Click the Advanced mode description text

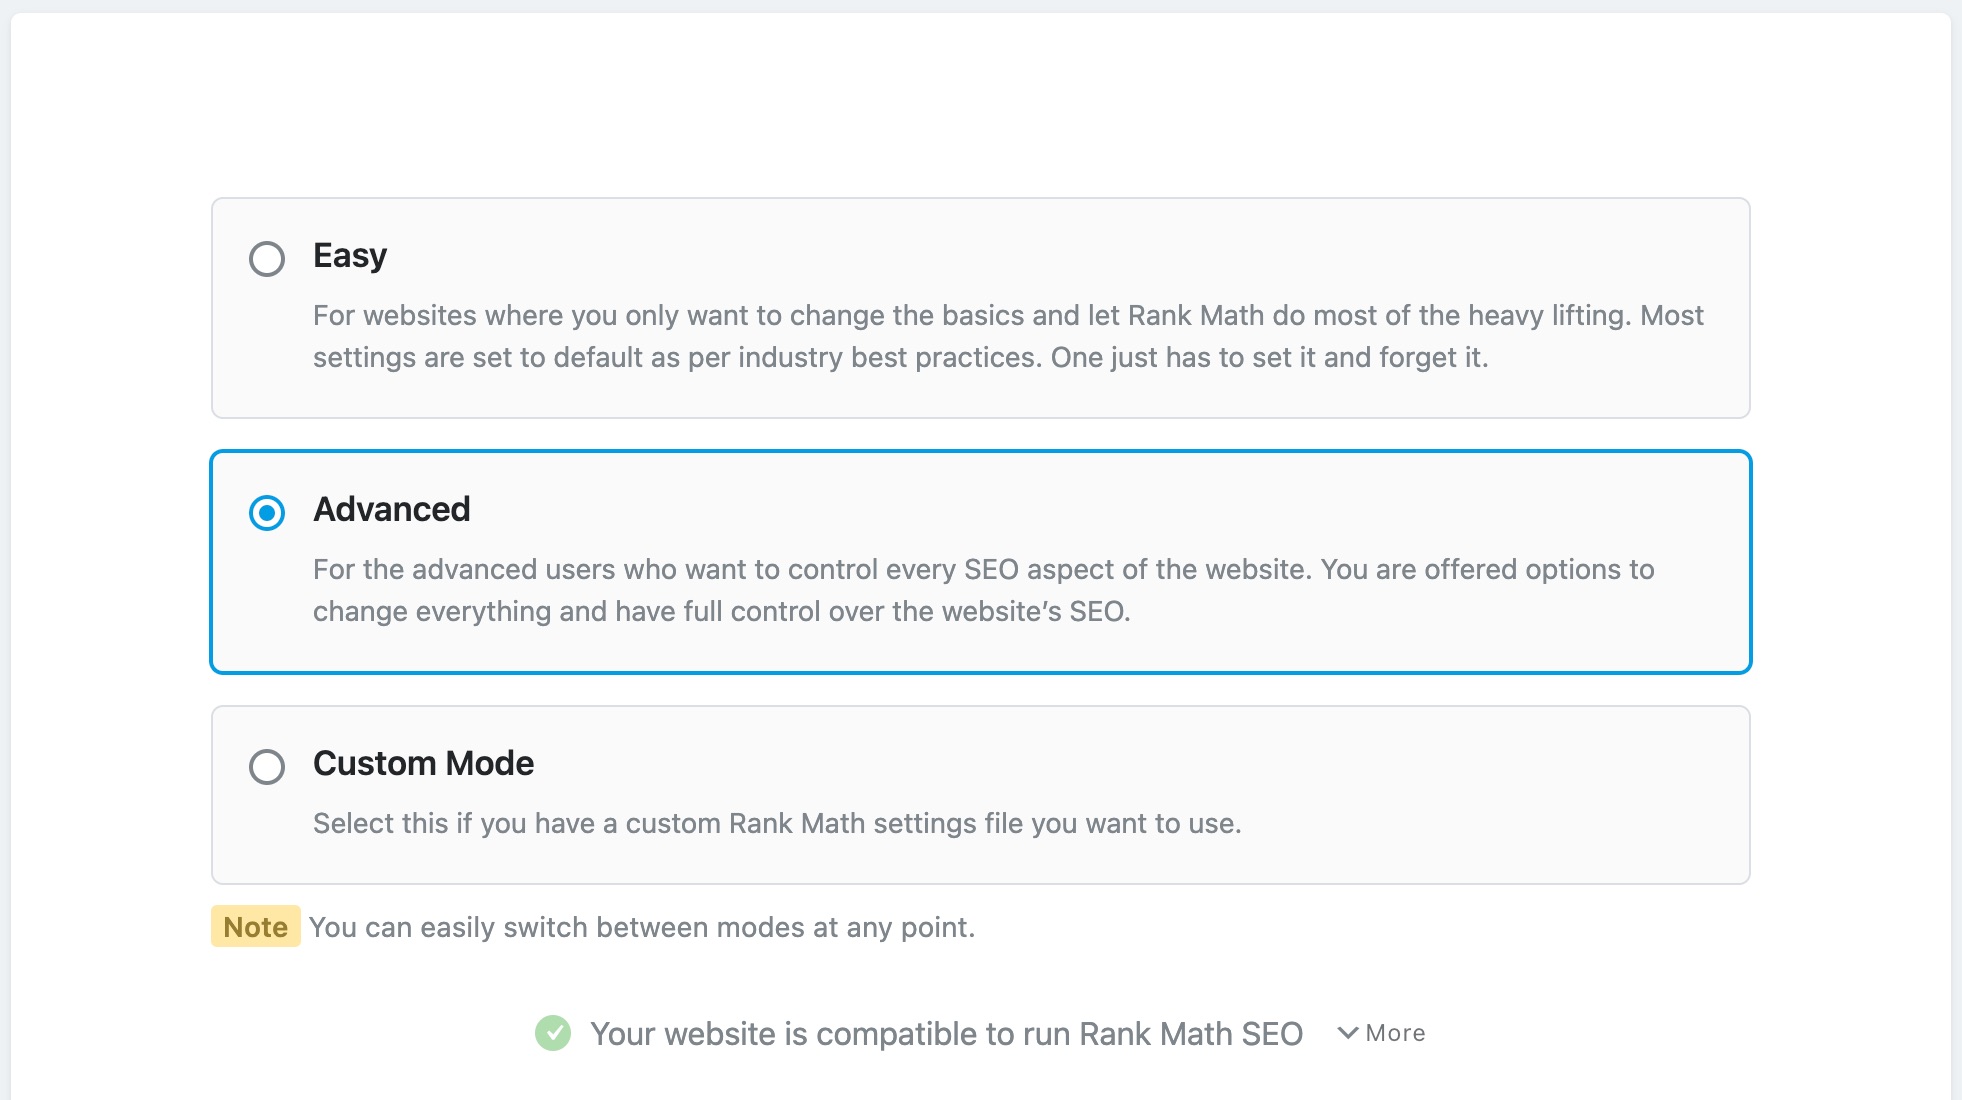983,590
